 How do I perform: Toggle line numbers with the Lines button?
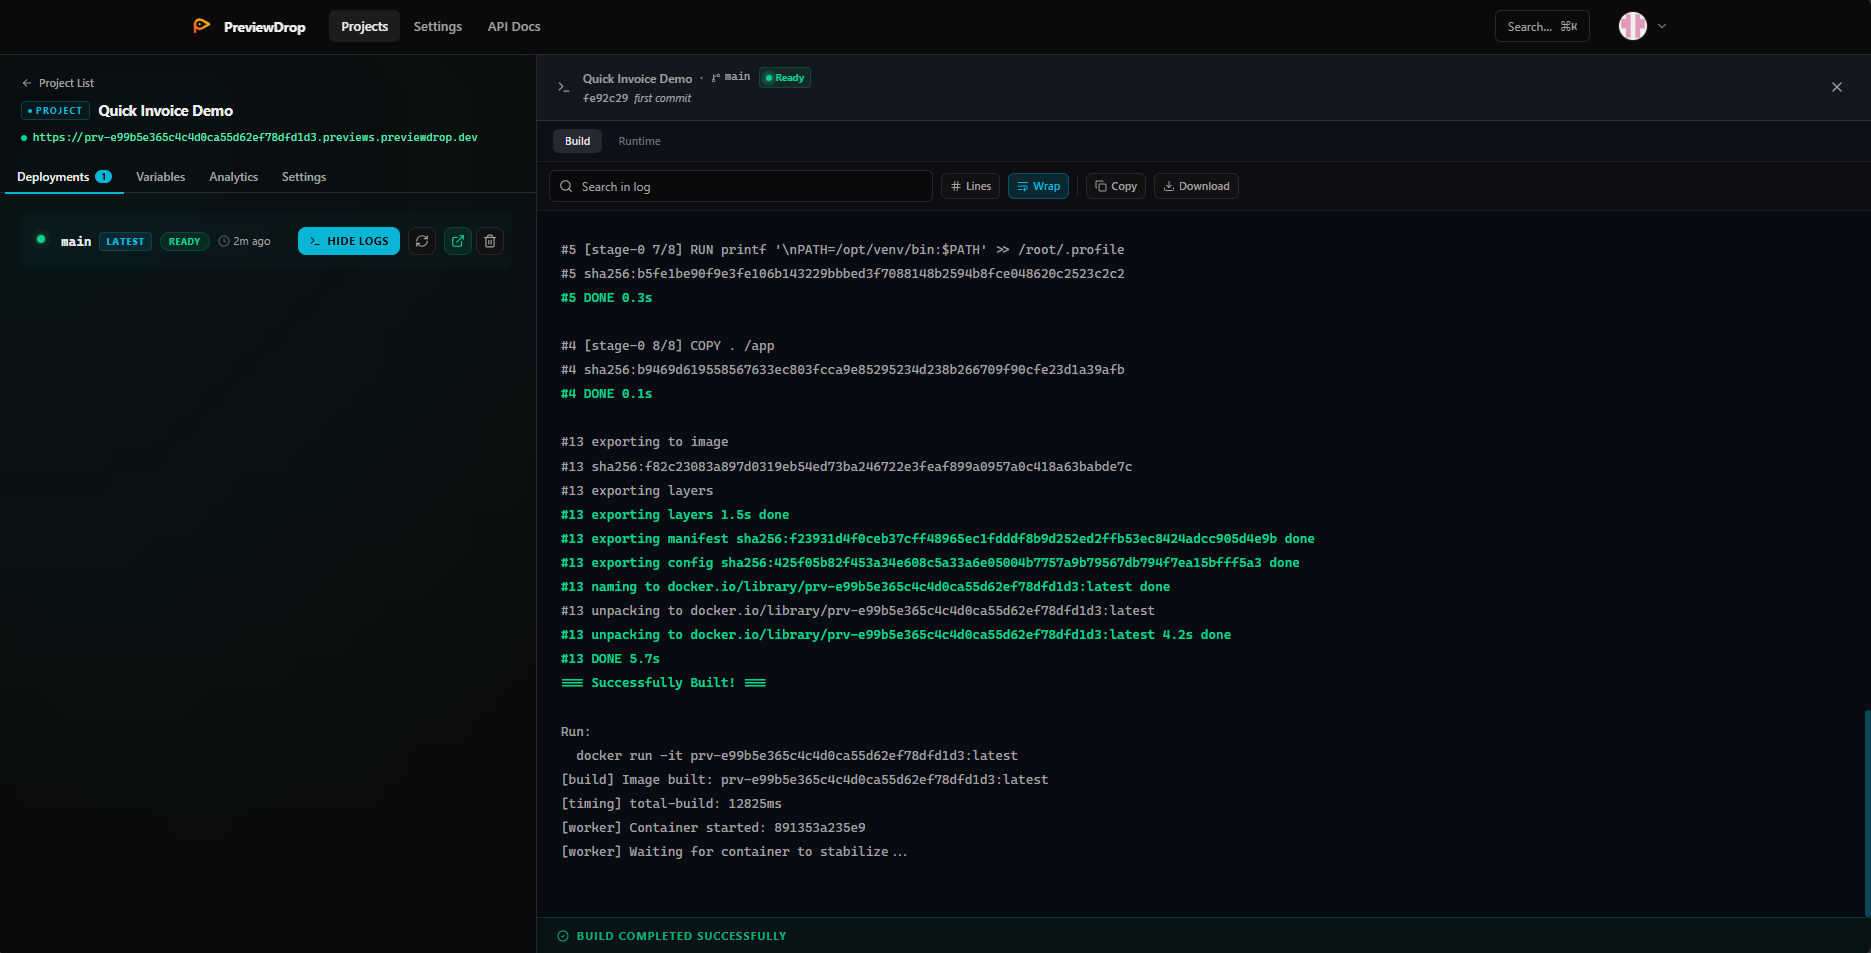[969, 186]
